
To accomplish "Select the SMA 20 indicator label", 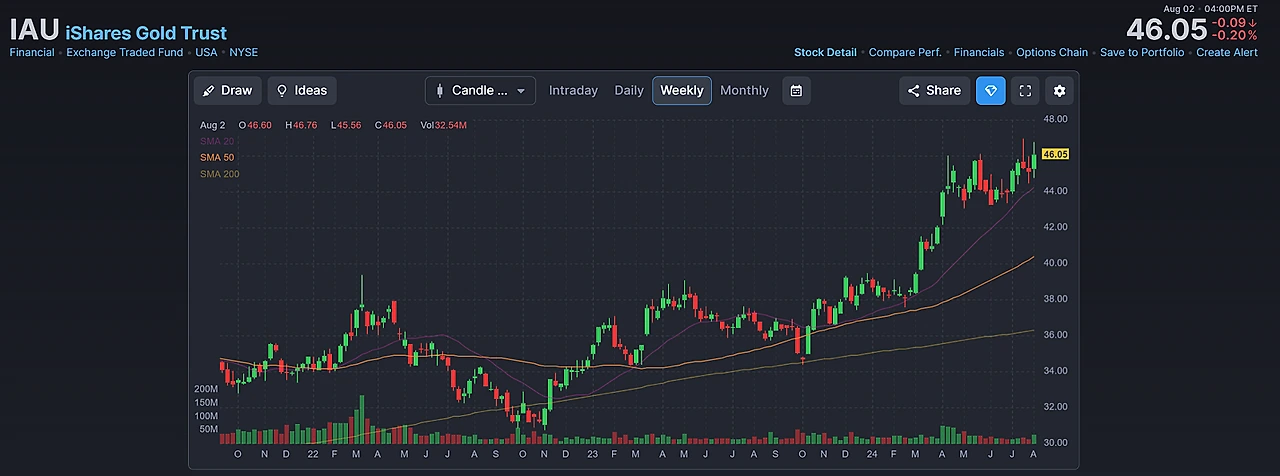I will [219, 141].
